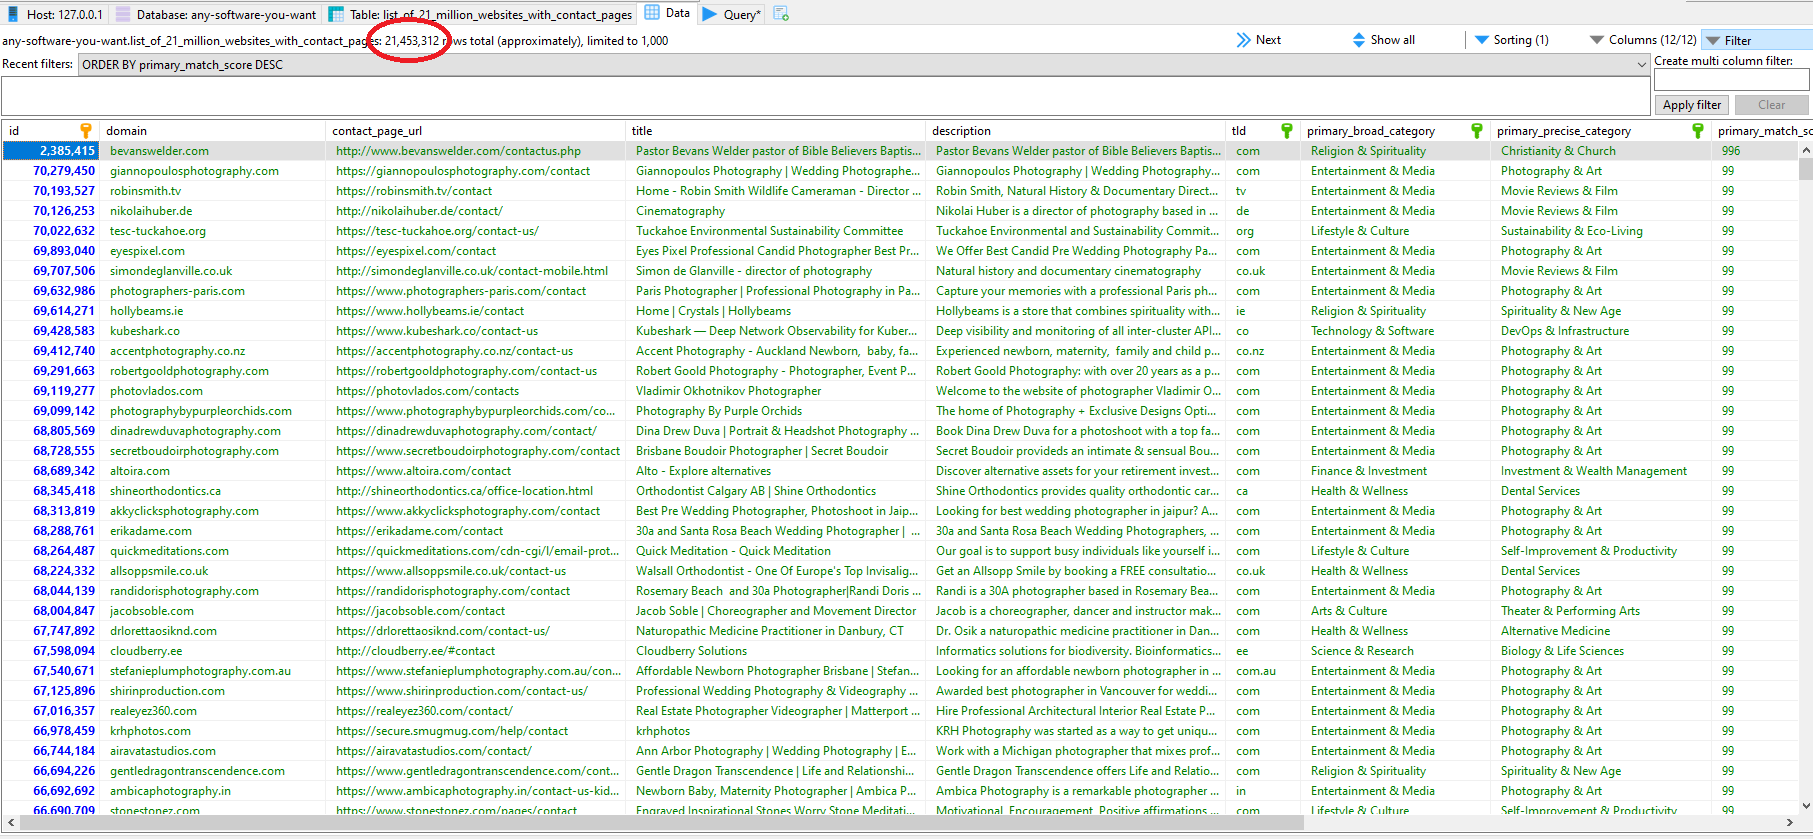Viewport: 1813px width, 839px height.
Task: Select the title cell Cinematography
Action: click(776, 211)
